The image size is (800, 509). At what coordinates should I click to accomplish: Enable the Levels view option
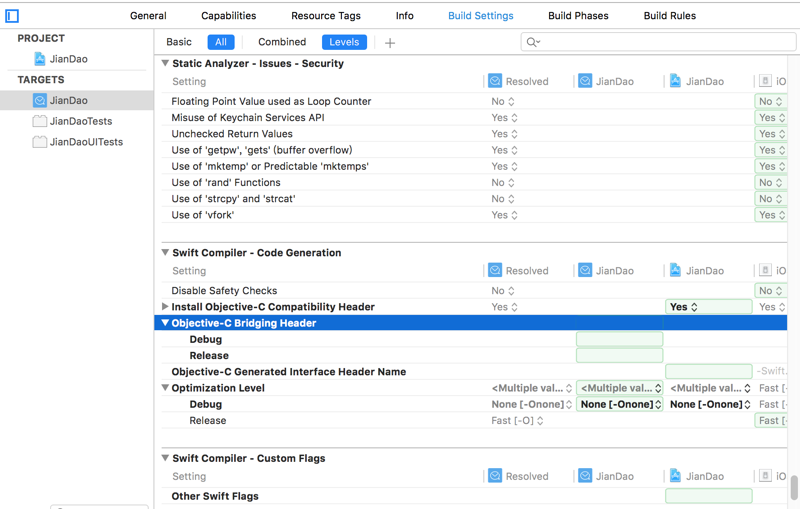pyautogui.click(x=344, y=42)
